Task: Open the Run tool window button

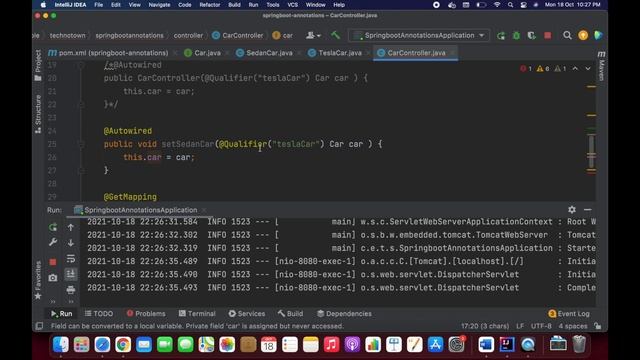Action: [x=61, y=313]
